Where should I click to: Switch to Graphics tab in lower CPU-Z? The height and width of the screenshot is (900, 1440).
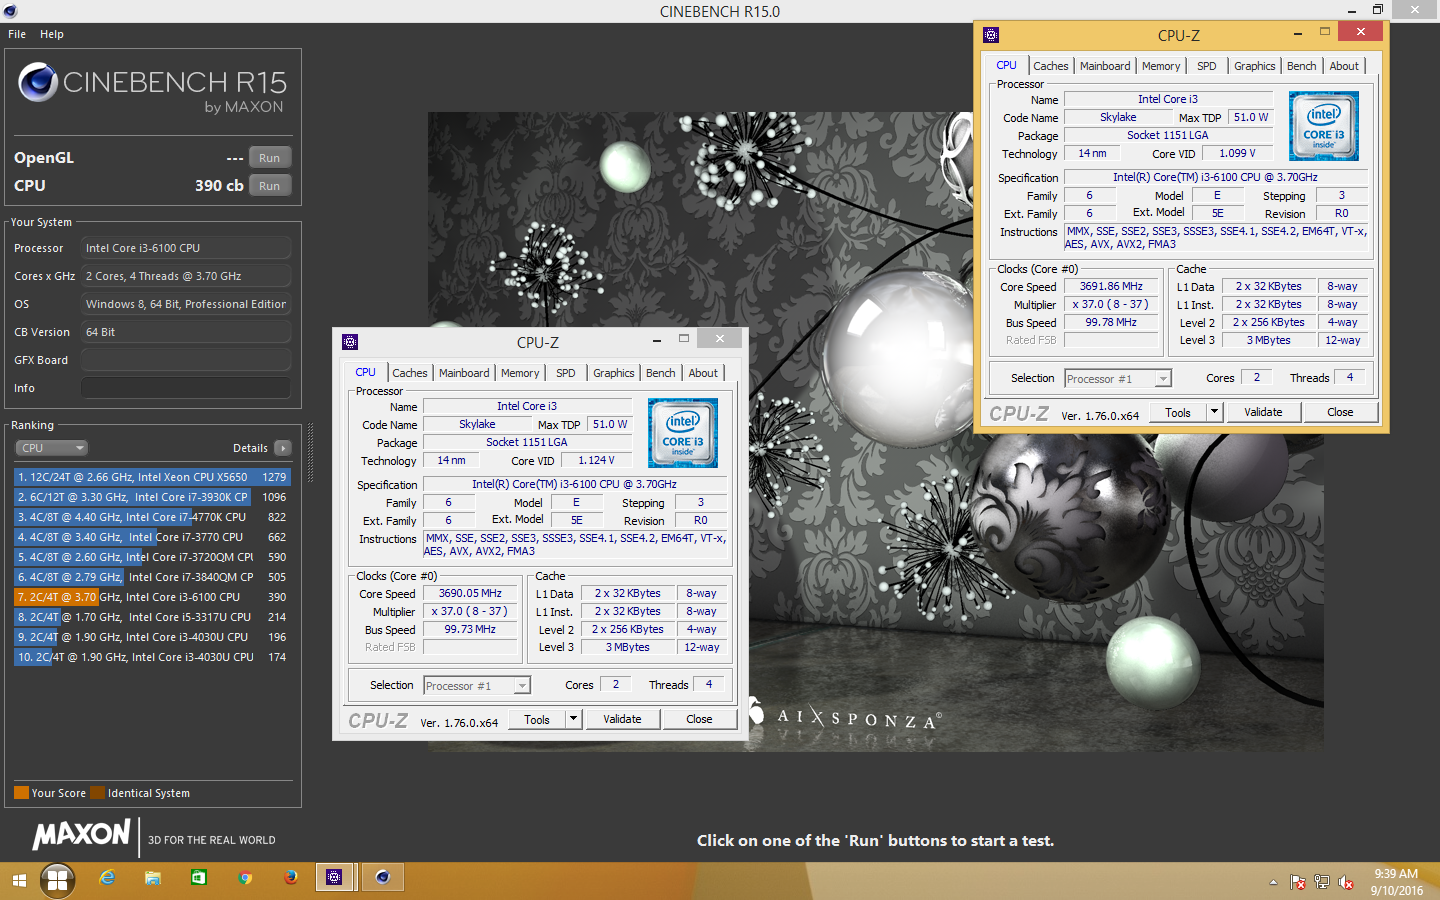pyautogui.click(x=613, y=373)
